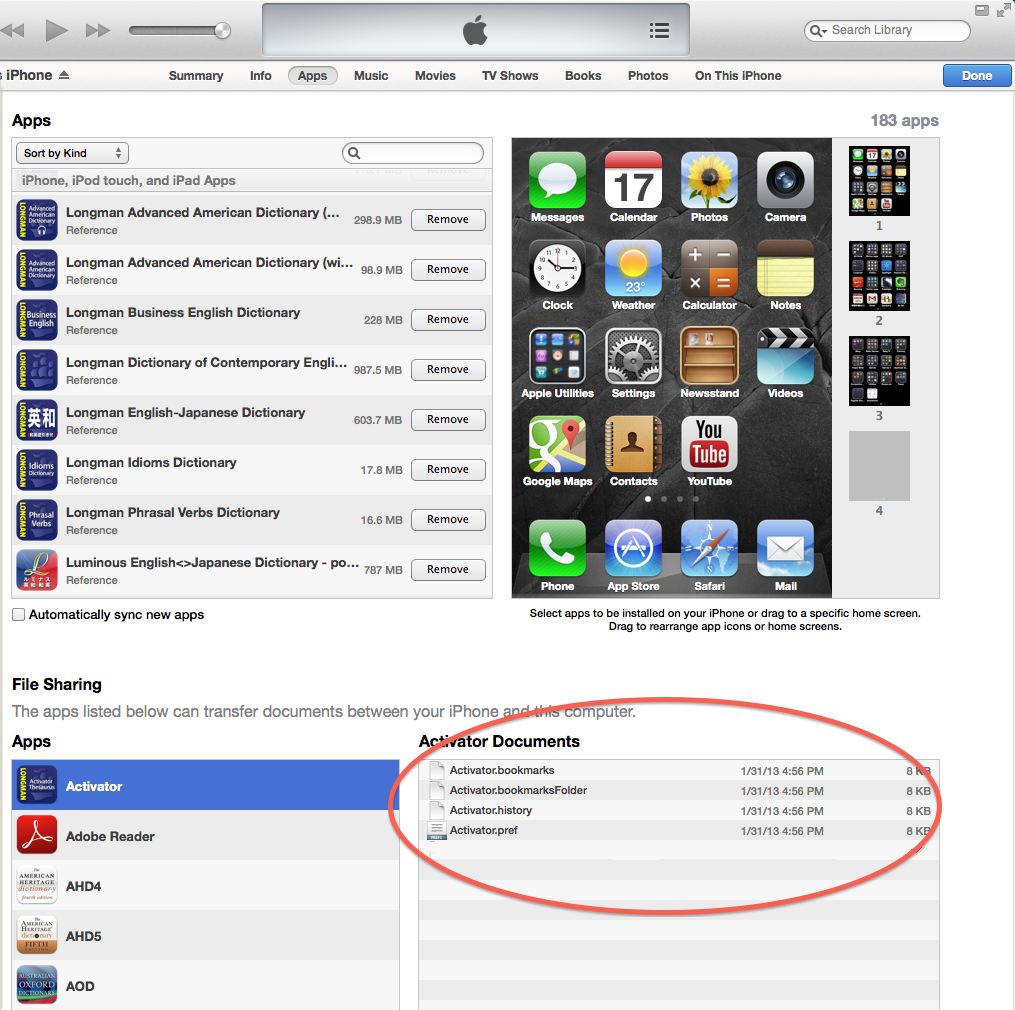
Task: Click the Contacts app icon
Action: tap(633, 444)
